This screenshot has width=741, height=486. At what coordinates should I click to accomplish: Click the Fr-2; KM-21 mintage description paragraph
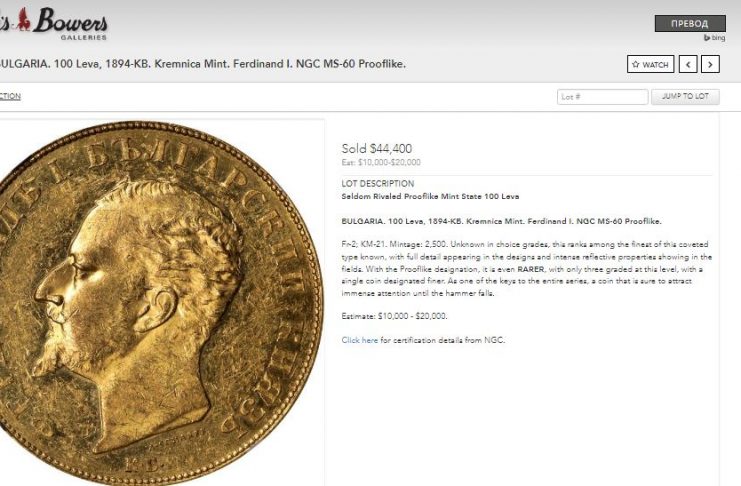click(x=526, y=269)
